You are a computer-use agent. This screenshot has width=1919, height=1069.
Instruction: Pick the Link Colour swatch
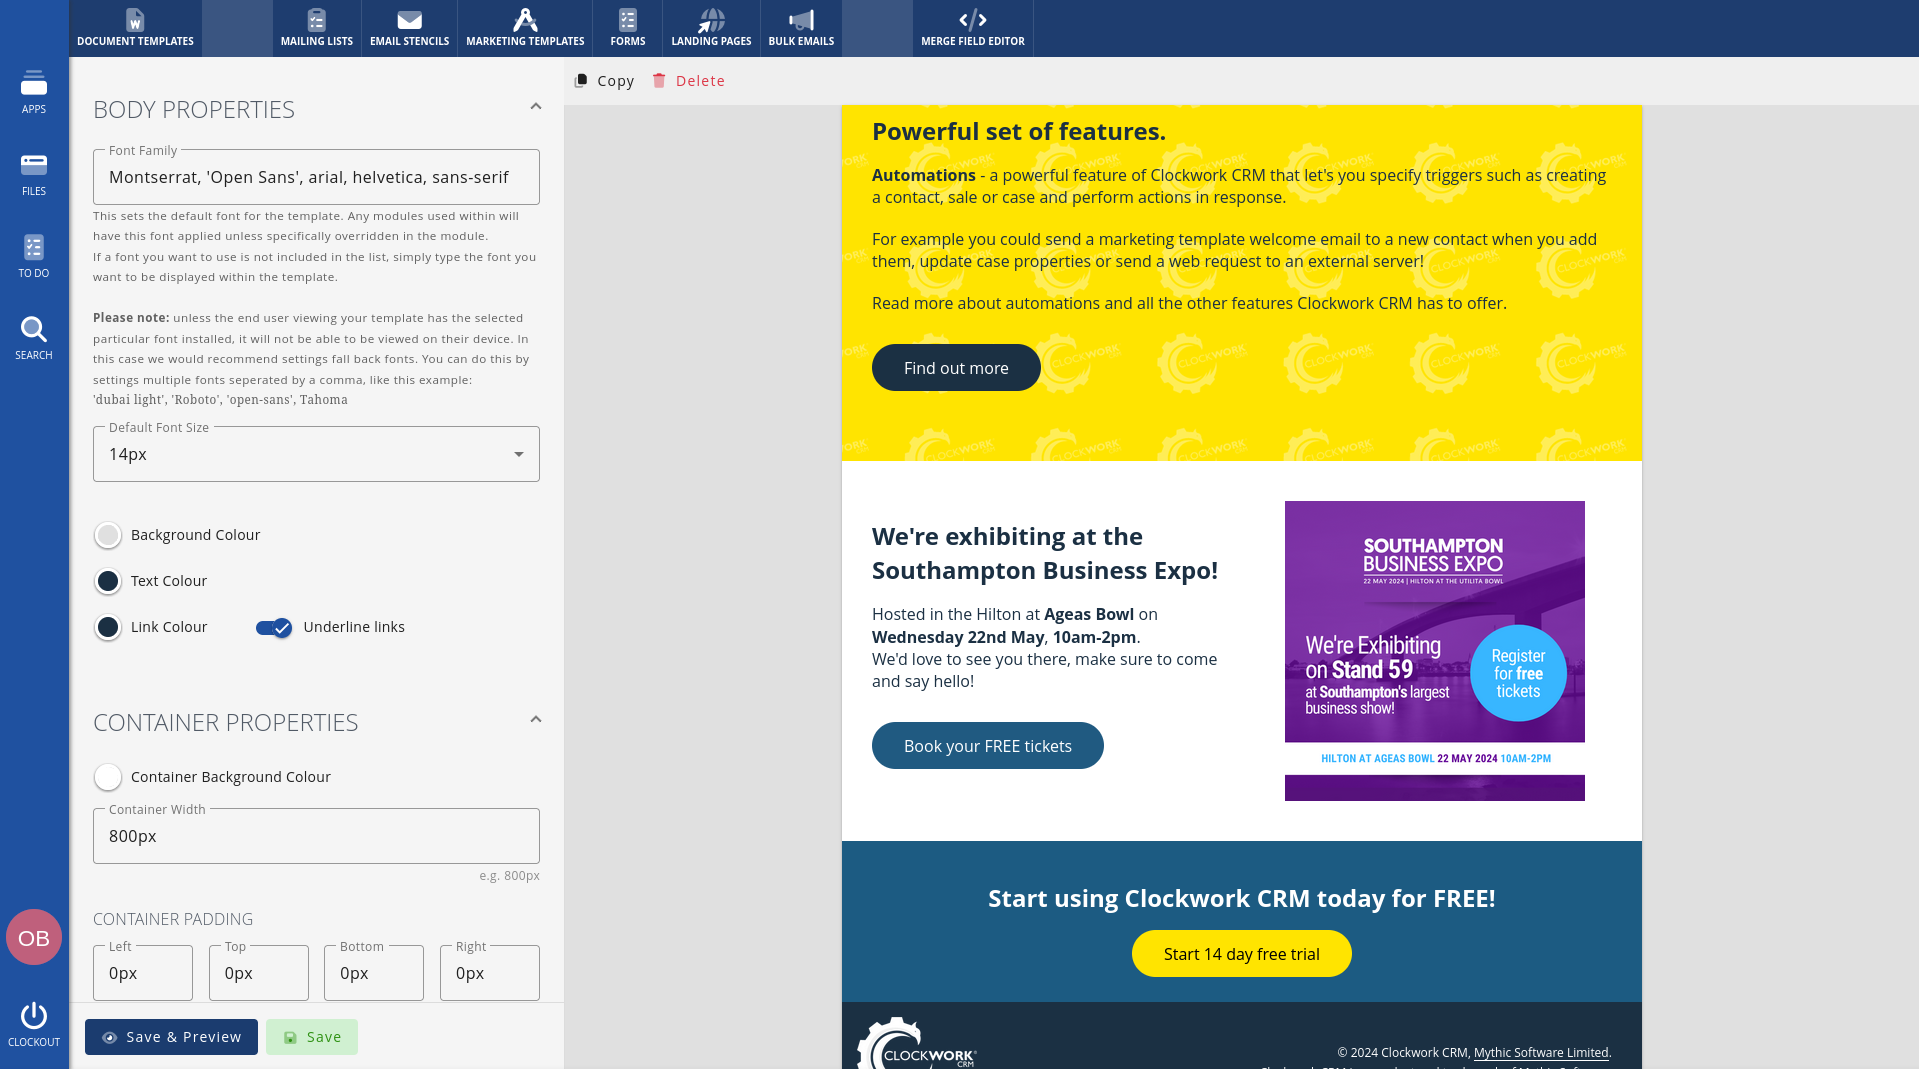108,627
